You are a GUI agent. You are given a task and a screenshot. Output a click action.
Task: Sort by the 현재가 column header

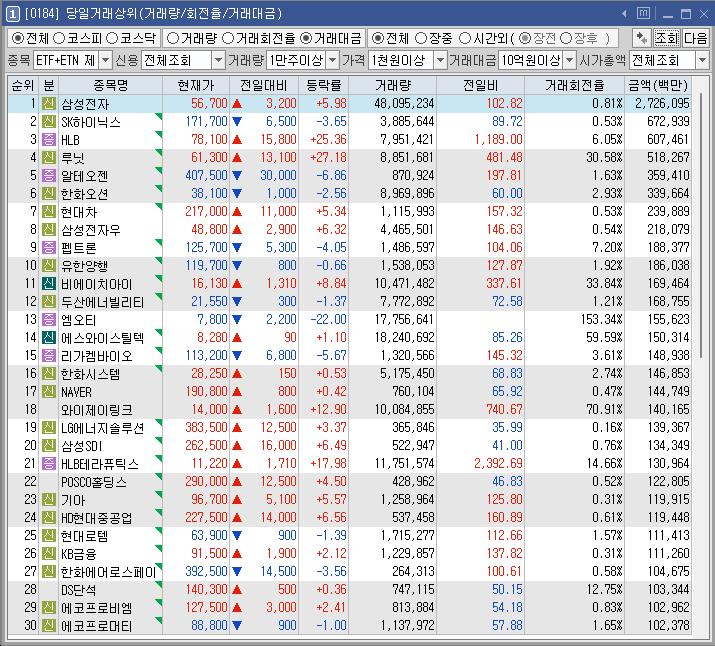point(196,85)
